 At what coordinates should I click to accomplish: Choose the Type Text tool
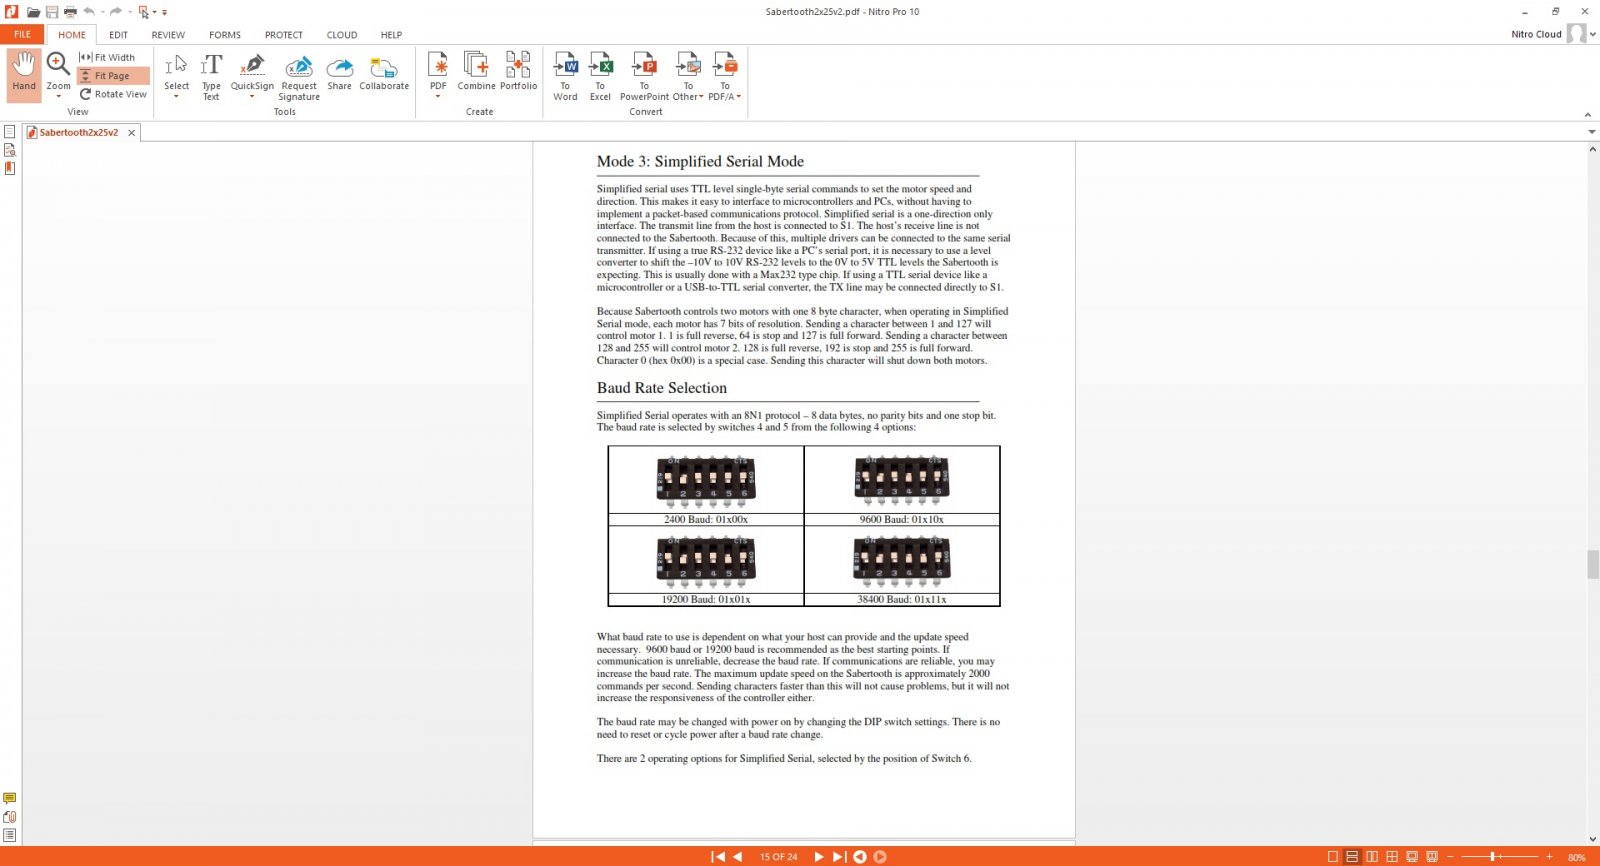211,76
